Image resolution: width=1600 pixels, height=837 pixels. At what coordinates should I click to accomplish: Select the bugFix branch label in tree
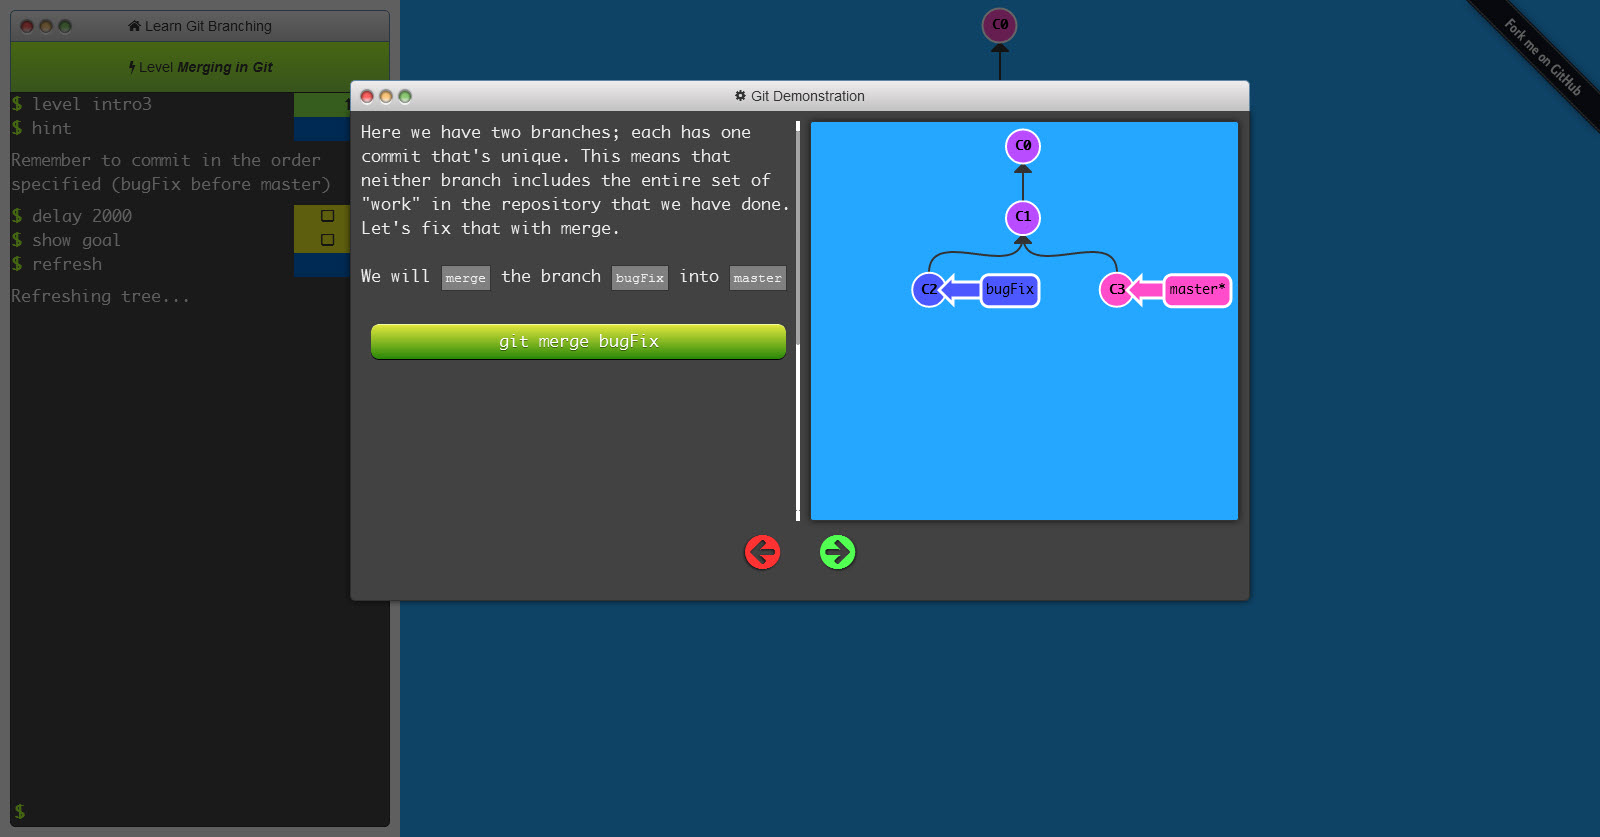coord(1009,290)
